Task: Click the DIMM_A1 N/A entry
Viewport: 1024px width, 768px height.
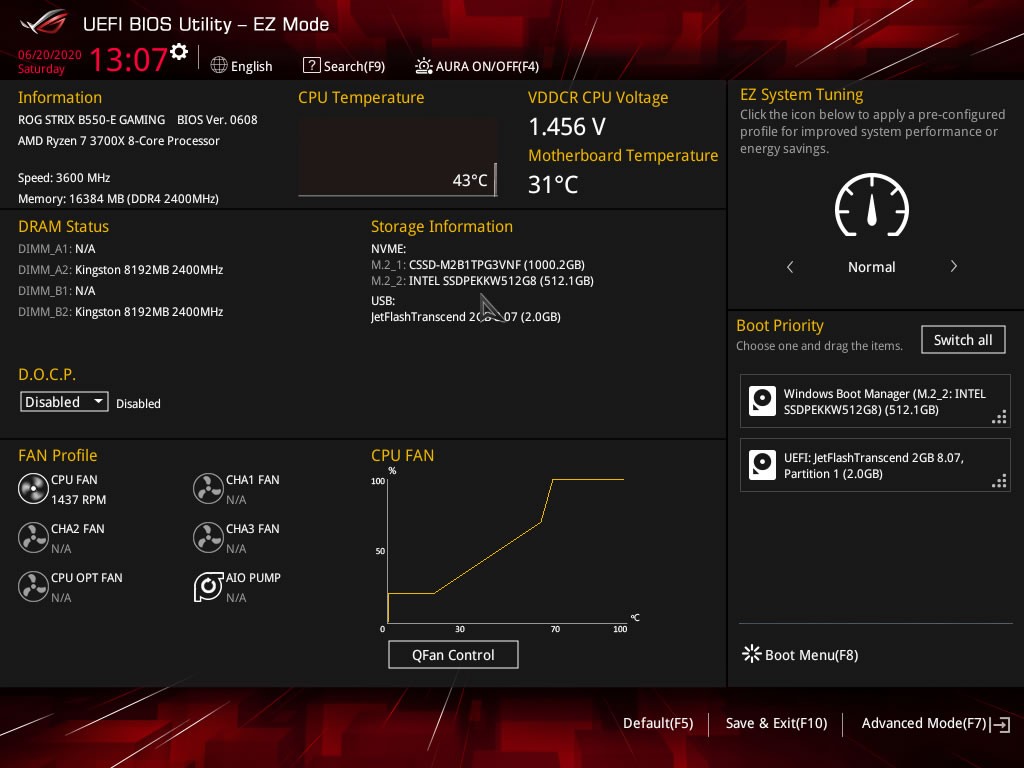Action: point(57,249)
